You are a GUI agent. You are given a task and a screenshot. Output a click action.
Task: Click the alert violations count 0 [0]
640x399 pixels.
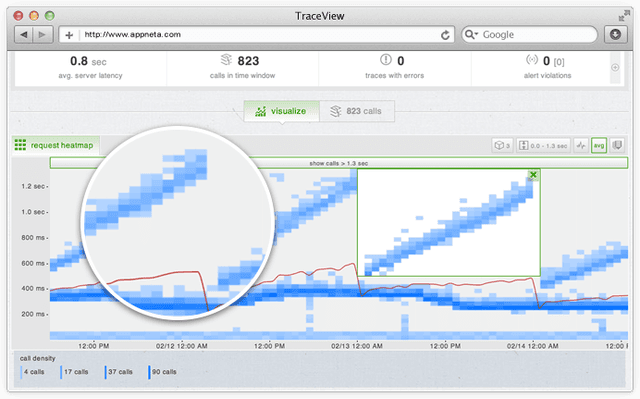coord(554,61)
